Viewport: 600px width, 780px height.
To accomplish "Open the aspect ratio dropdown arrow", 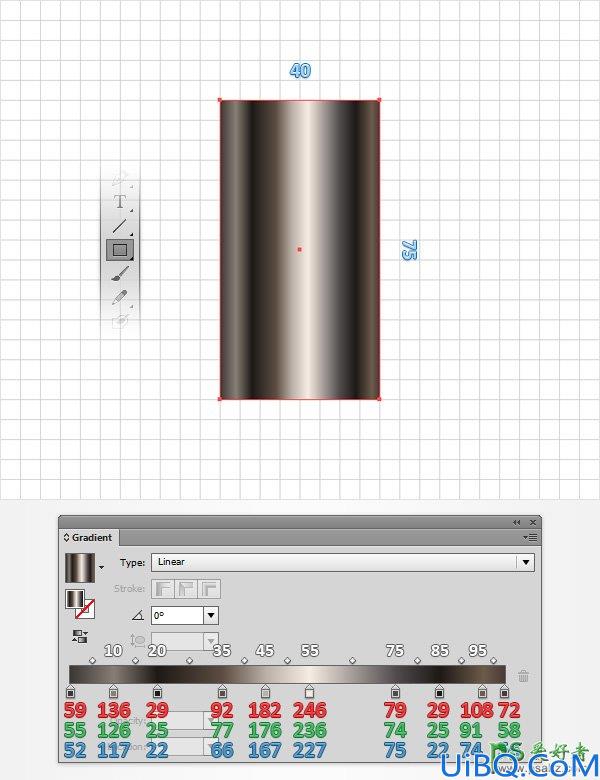I will [x=211, y=641].
